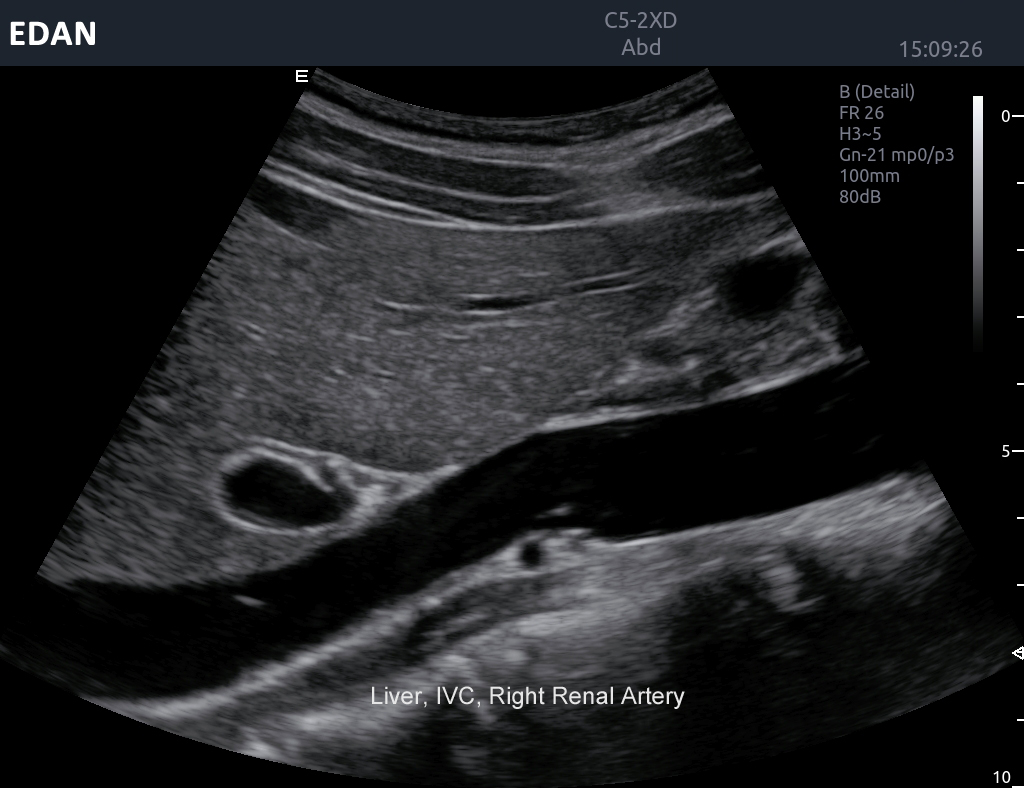Click the 0 depth scale marker
This screenshot has width=1024, height=788.
(x=1005, y=116)
